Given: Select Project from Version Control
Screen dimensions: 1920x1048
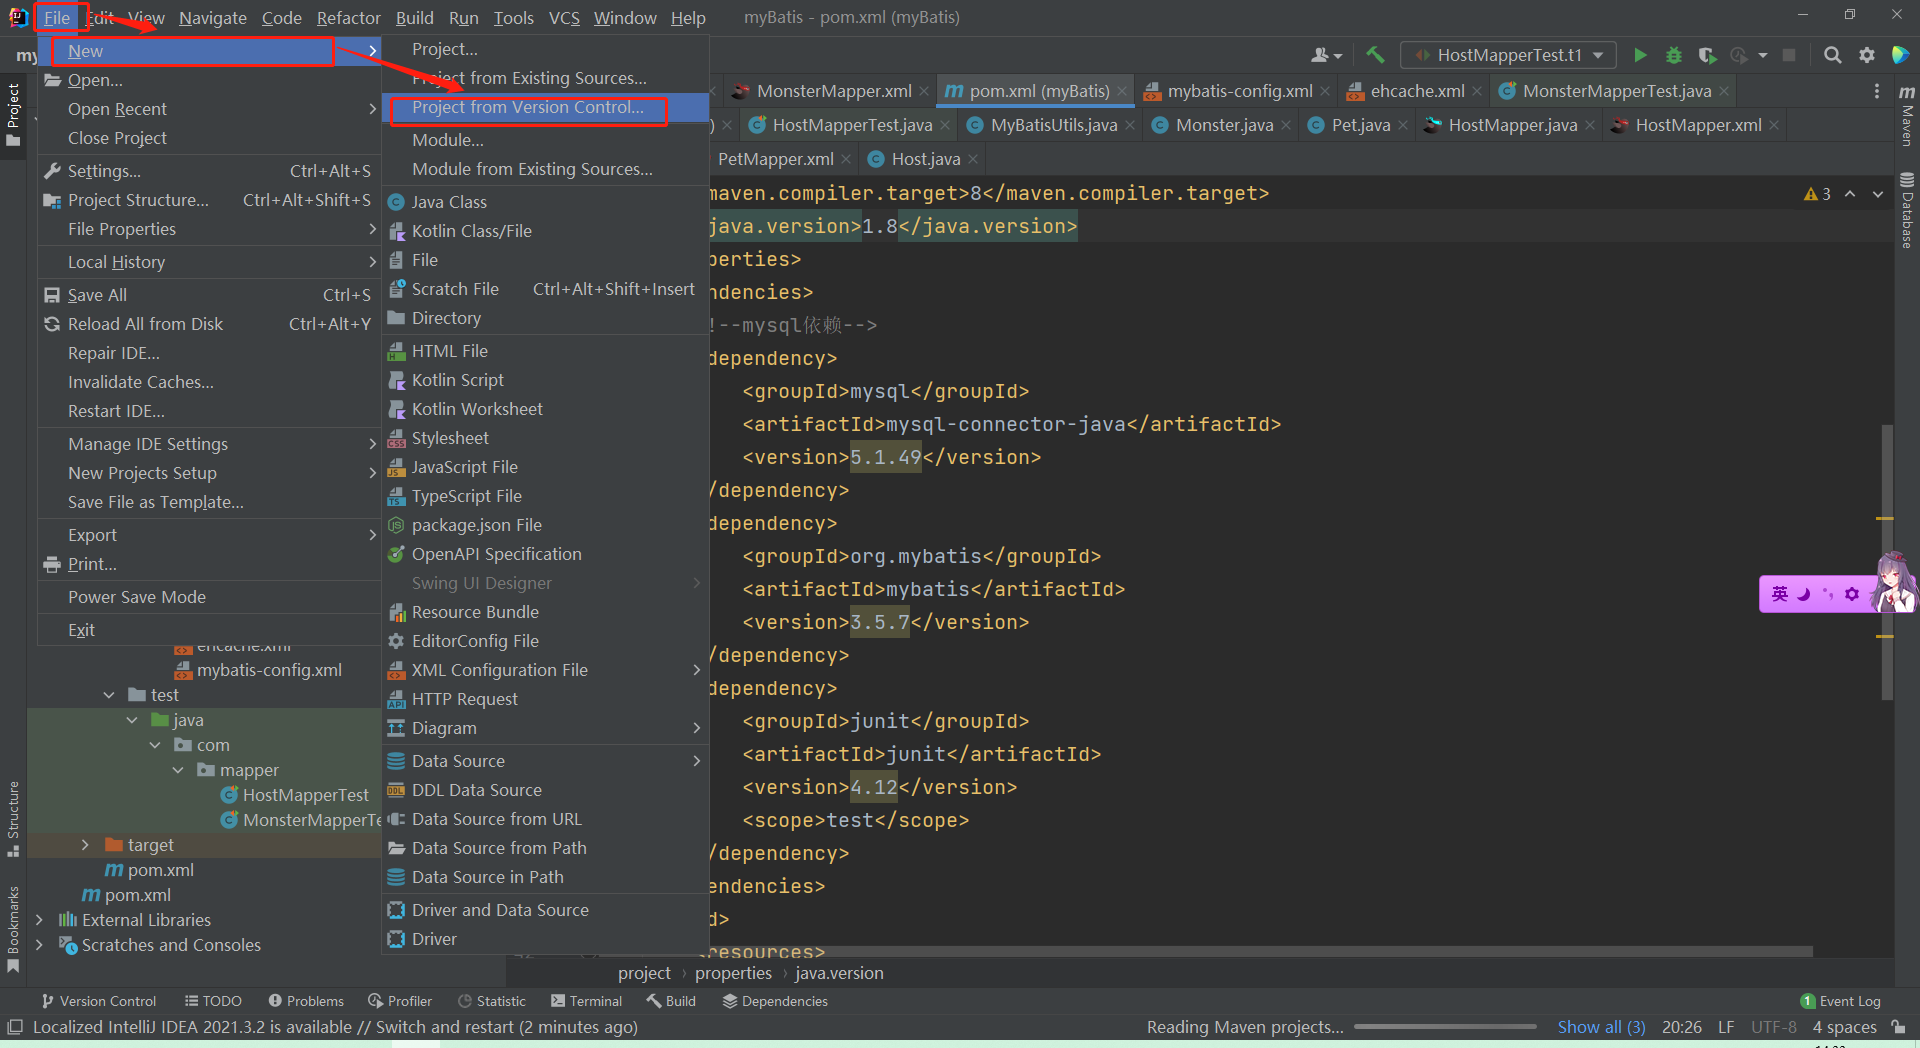Looking at the screenshot, I should (x=545, y=107).
